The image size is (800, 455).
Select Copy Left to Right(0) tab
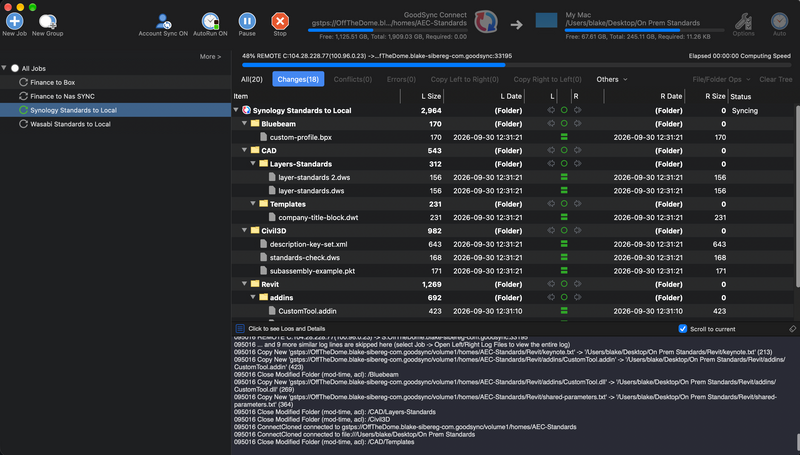464,79
